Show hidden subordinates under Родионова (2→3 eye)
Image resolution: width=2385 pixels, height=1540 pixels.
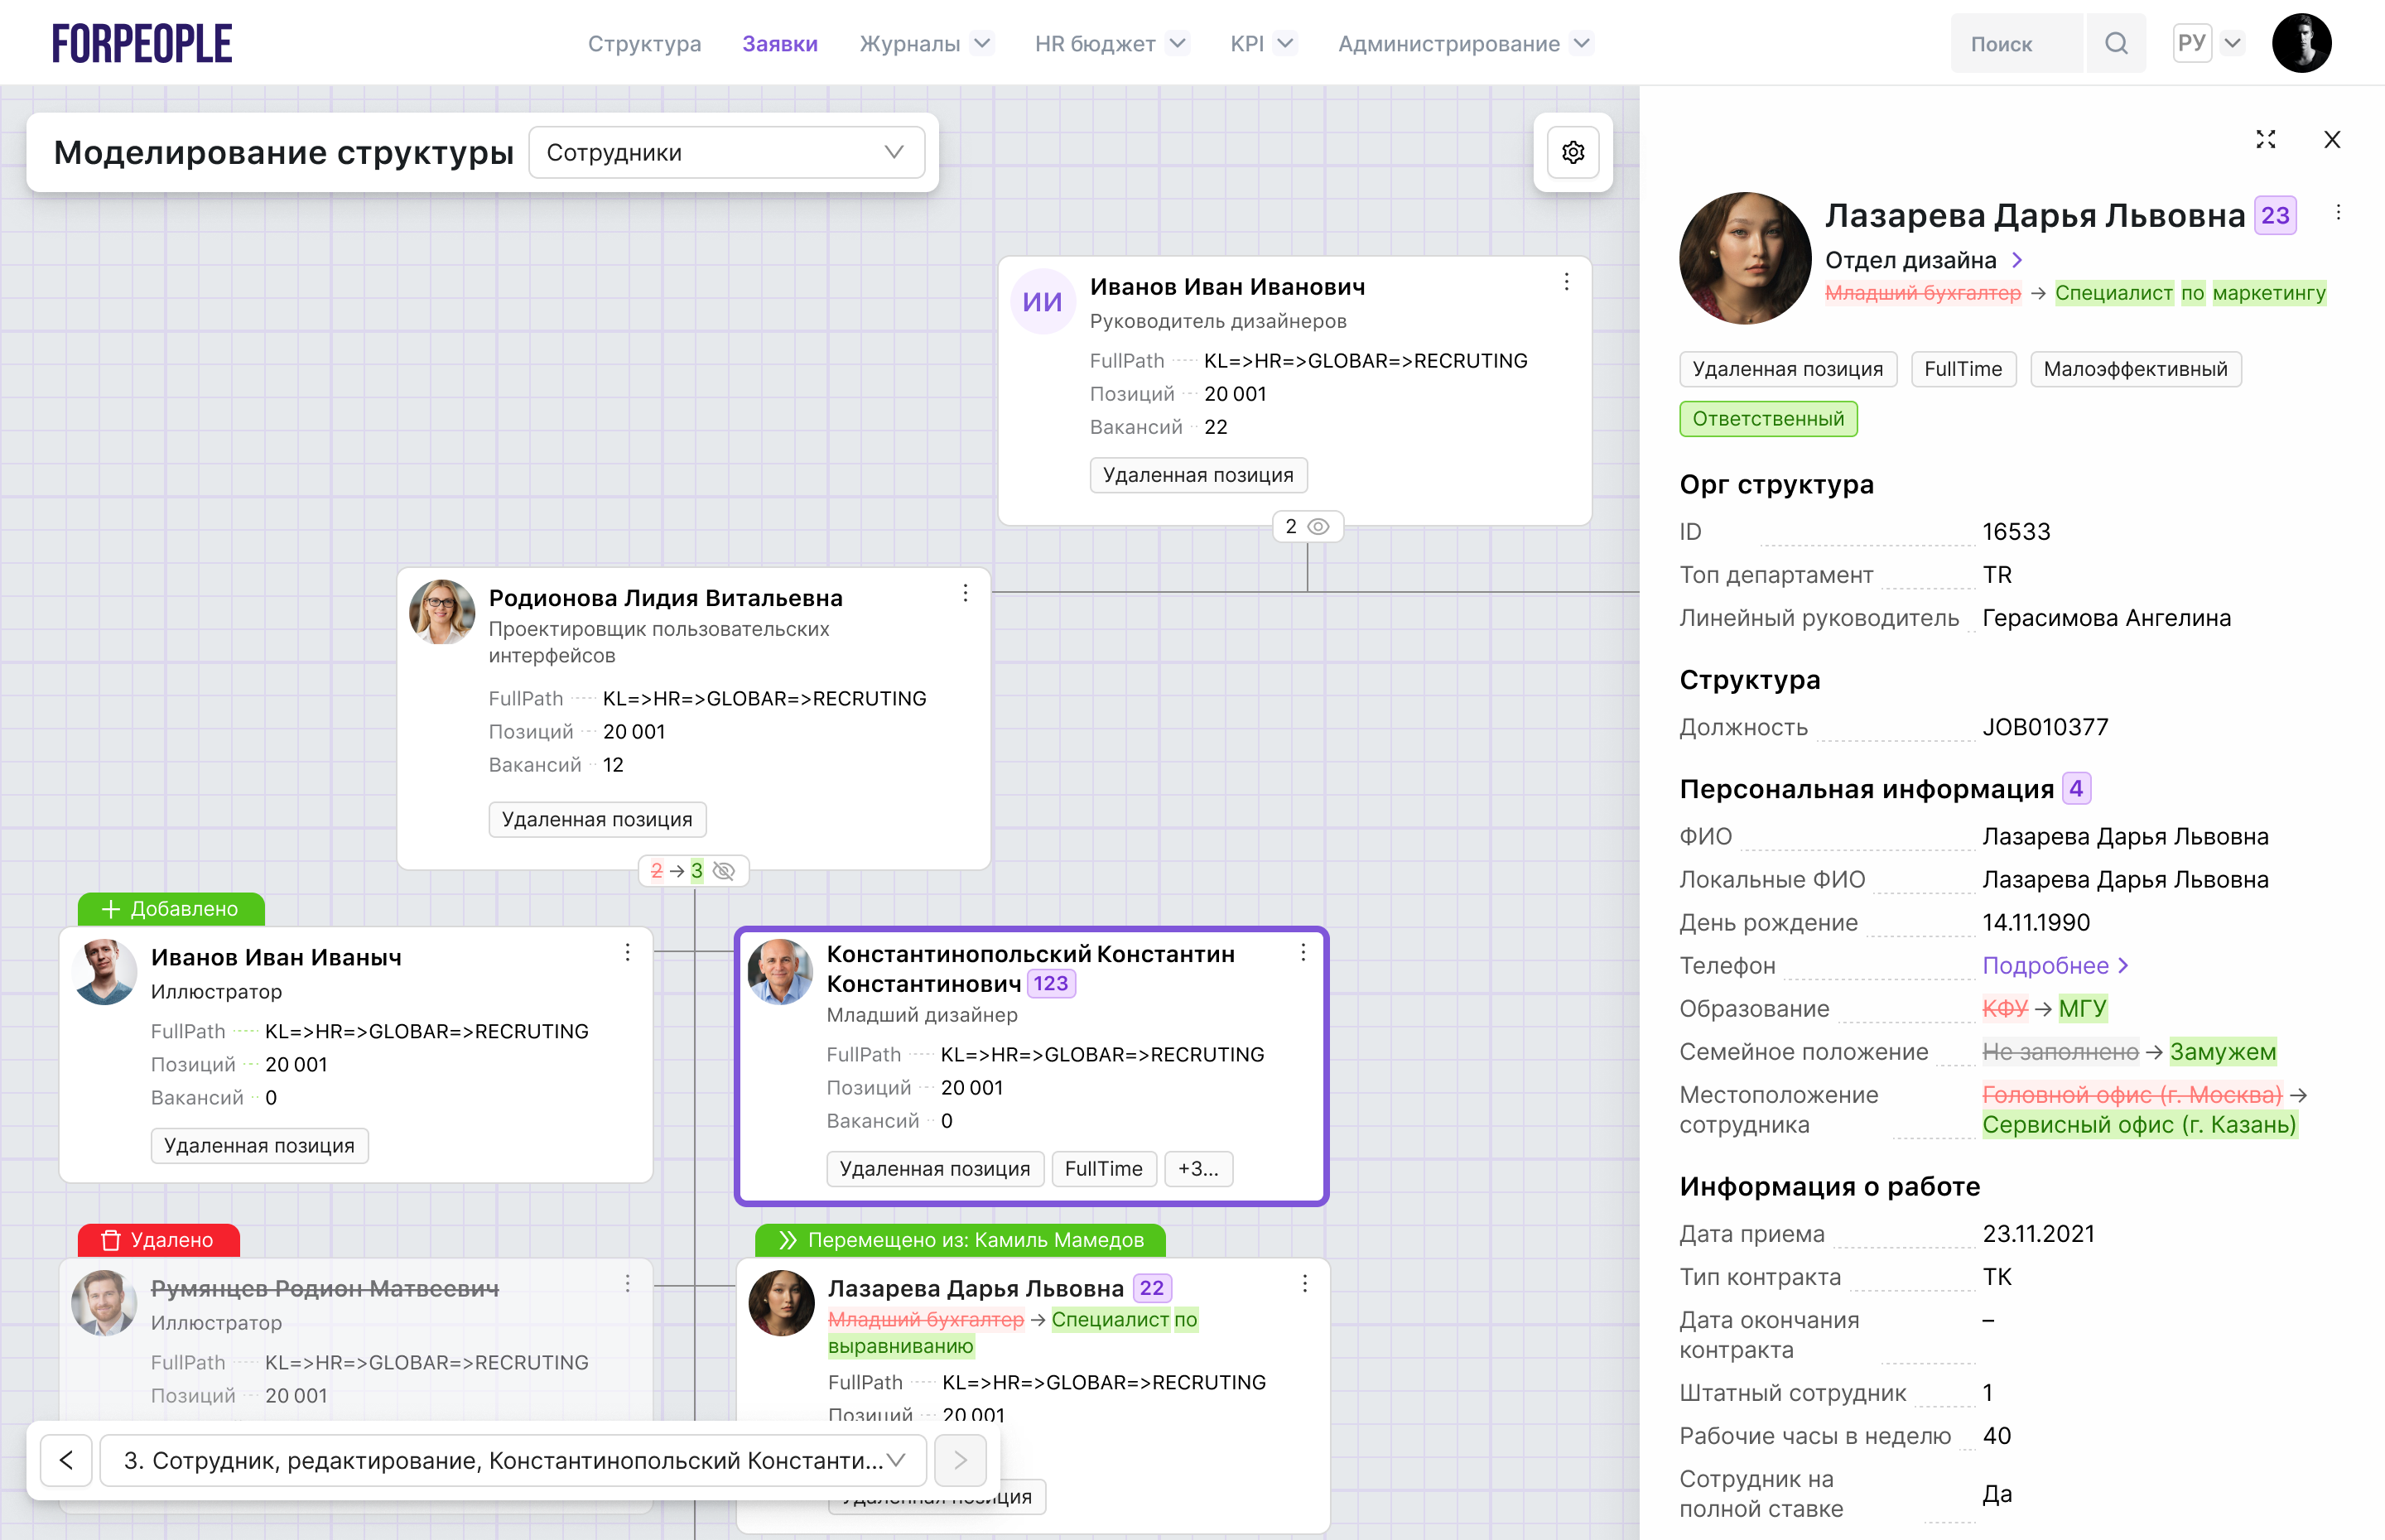click(724, 871)
